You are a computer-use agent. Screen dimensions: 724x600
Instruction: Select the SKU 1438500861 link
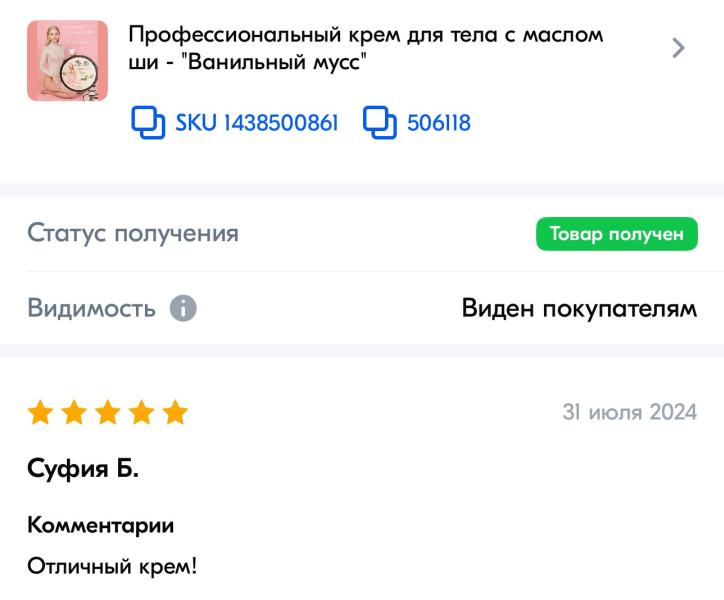click(256, 123)
